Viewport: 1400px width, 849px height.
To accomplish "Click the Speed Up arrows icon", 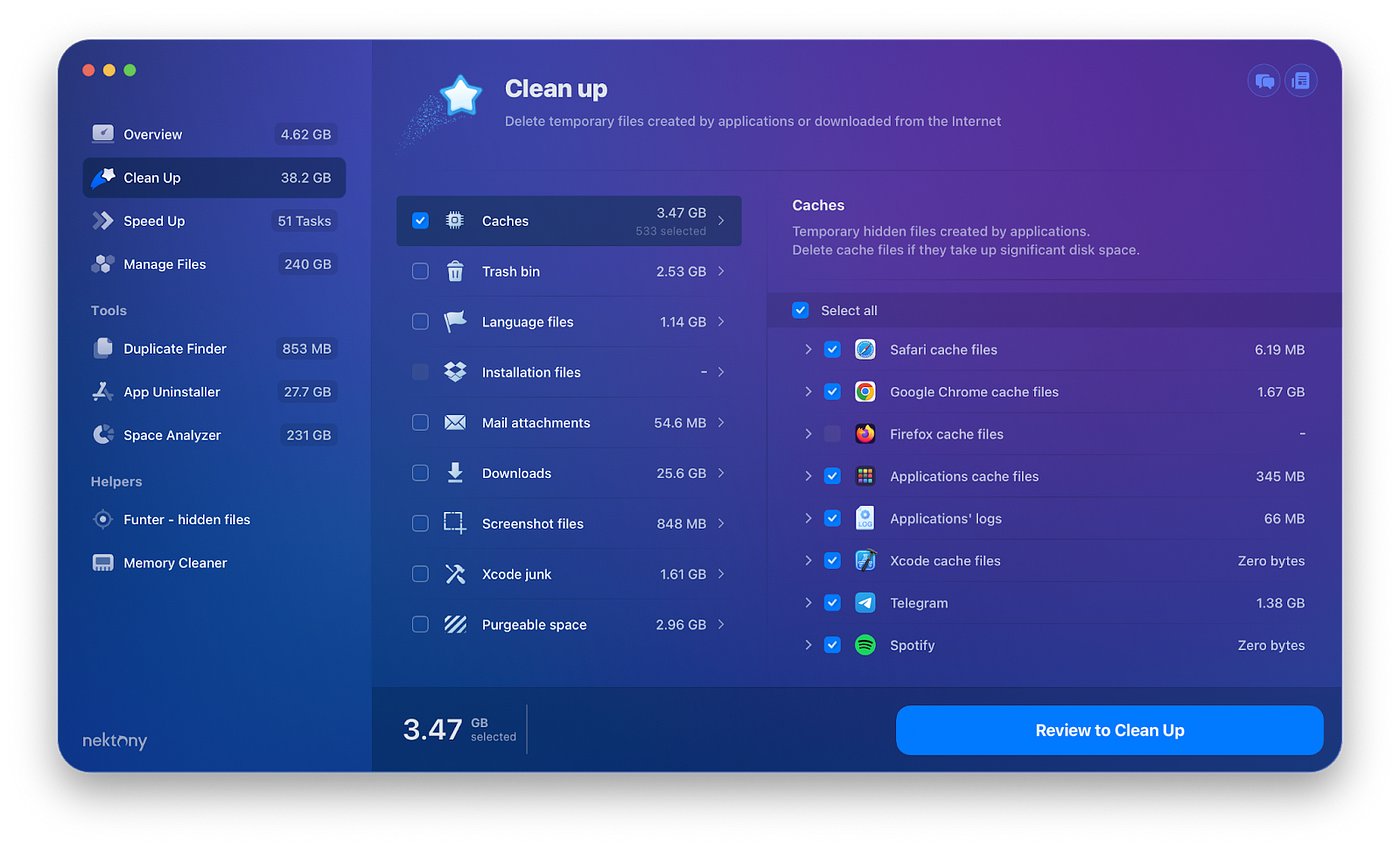I will (x=103, y=221).
